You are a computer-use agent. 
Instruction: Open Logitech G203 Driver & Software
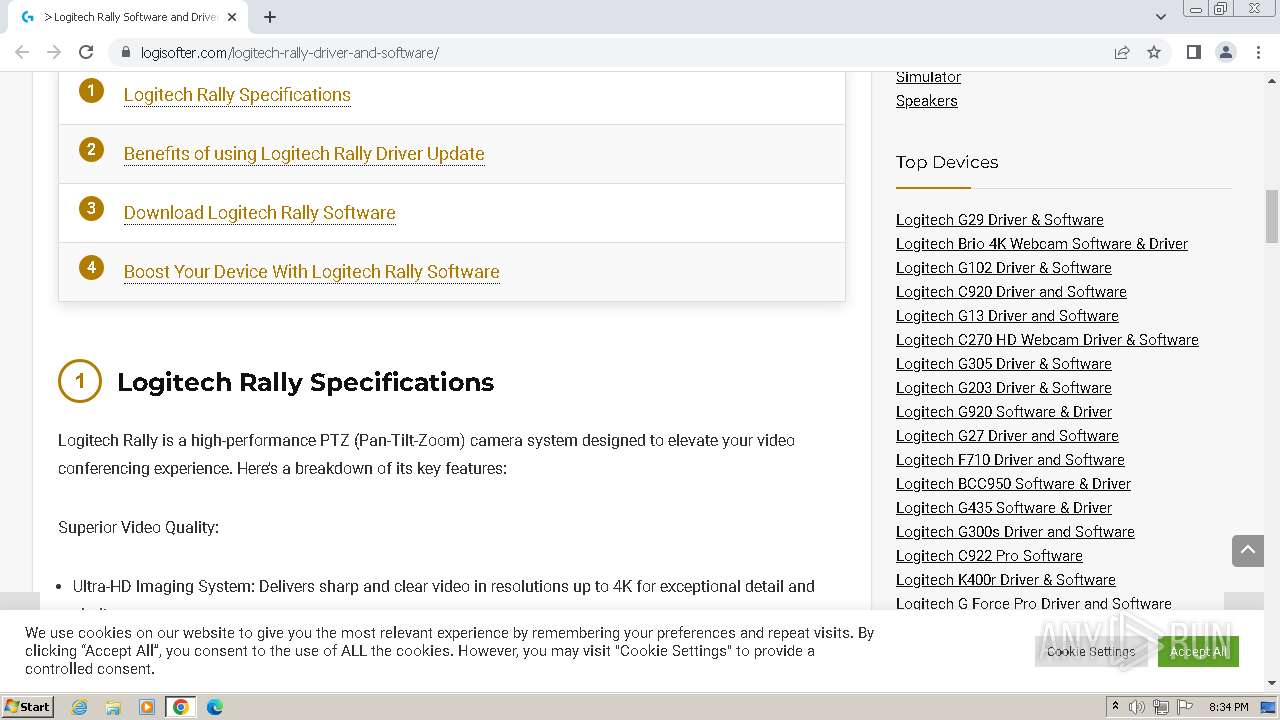[x=1004, y=388]
